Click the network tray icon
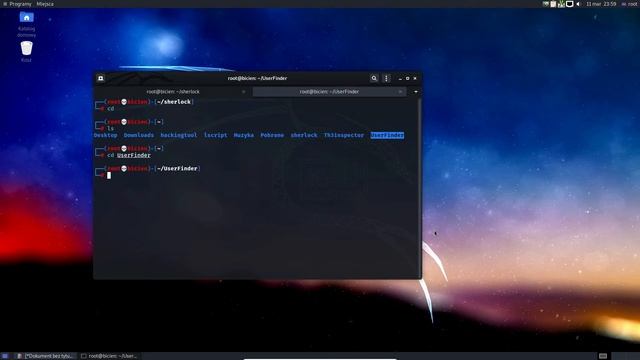The width and height of the screenshot is (640, 360). pos(561,4)
